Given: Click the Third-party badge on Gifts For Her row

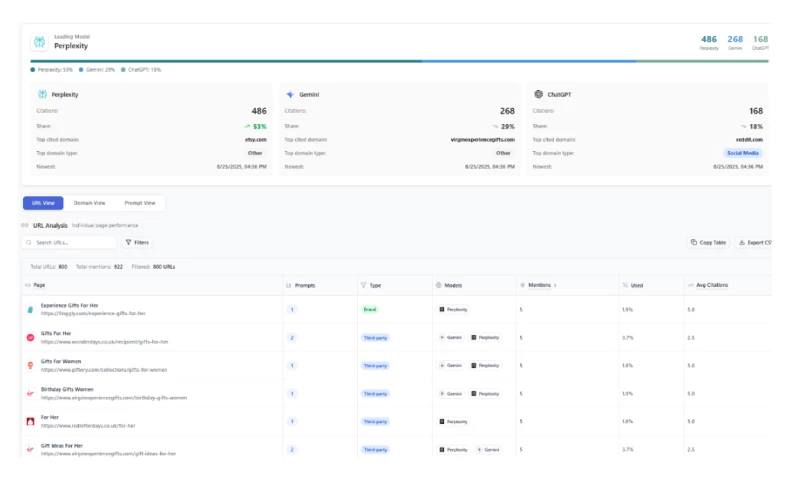Looking at the screenshot, I should [376, 338].
